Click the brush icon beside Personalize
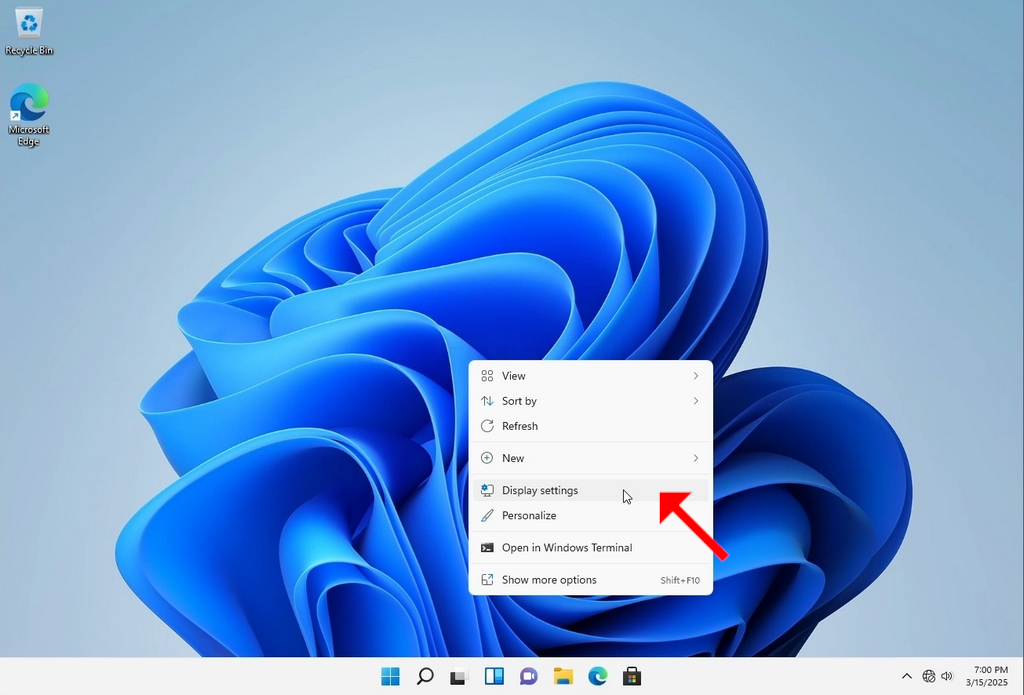Viewport: 1024px width, 695px height. [x=487, y=515]
